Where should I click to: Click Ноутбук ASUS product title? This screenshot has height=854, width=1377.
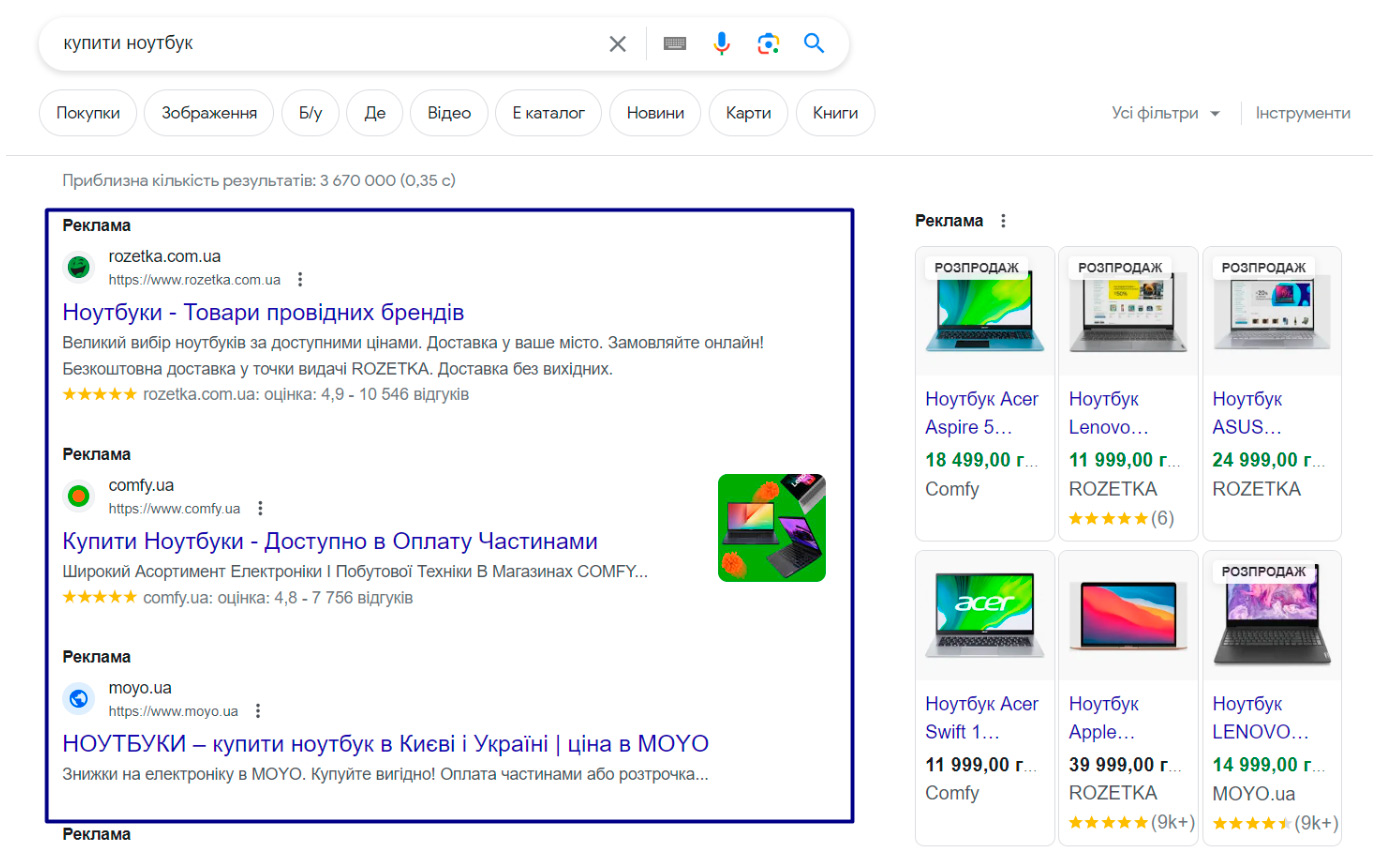click(x=1247, y=413)
